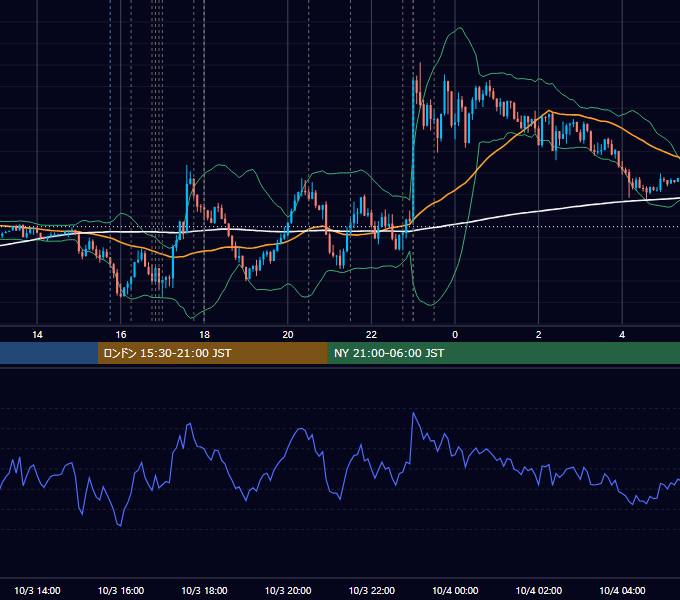Click the 22 hour axis label

click(x=371, y=335)
